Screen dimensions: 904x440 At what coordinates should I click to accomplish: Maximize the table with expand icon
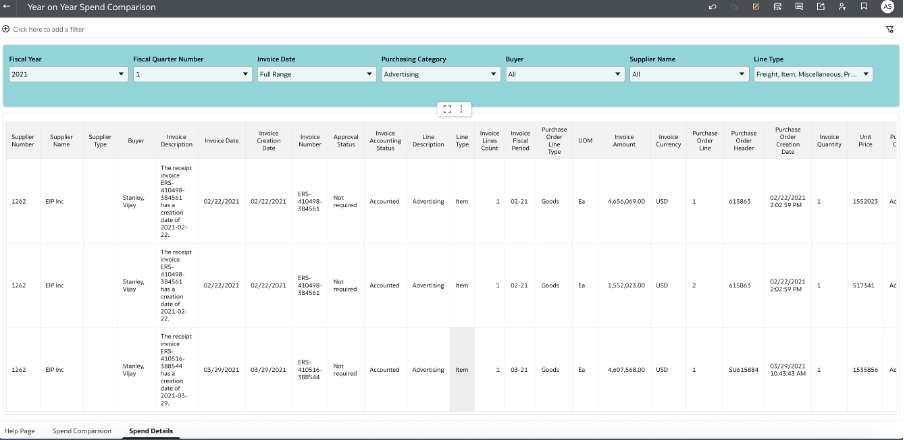[x=447, y=109]
